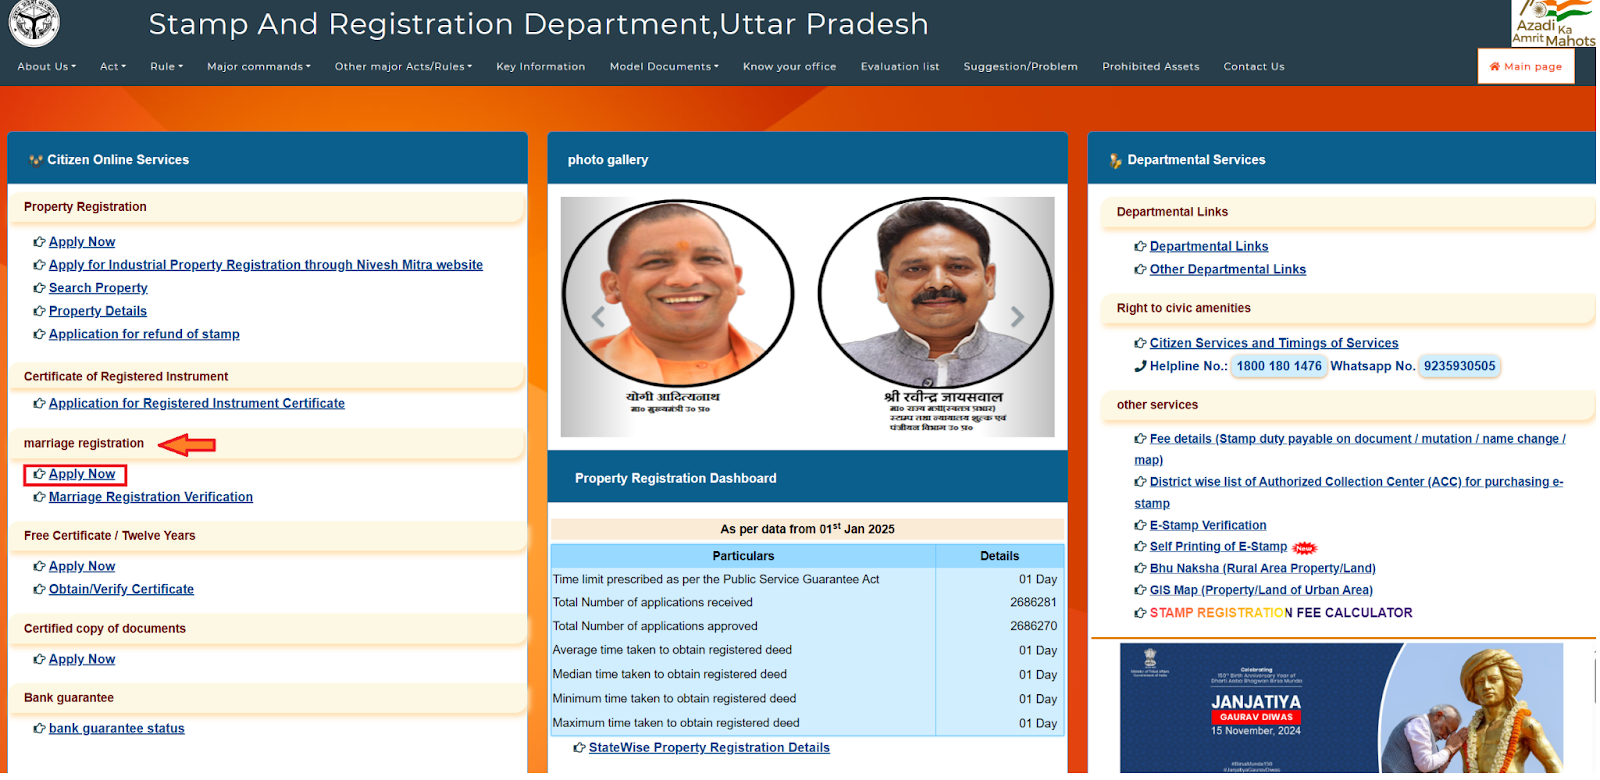This screenshot has height=780, width=1600.
Task: Open Application for Registered Instrument Certificate link
Action: coord(197,403)
